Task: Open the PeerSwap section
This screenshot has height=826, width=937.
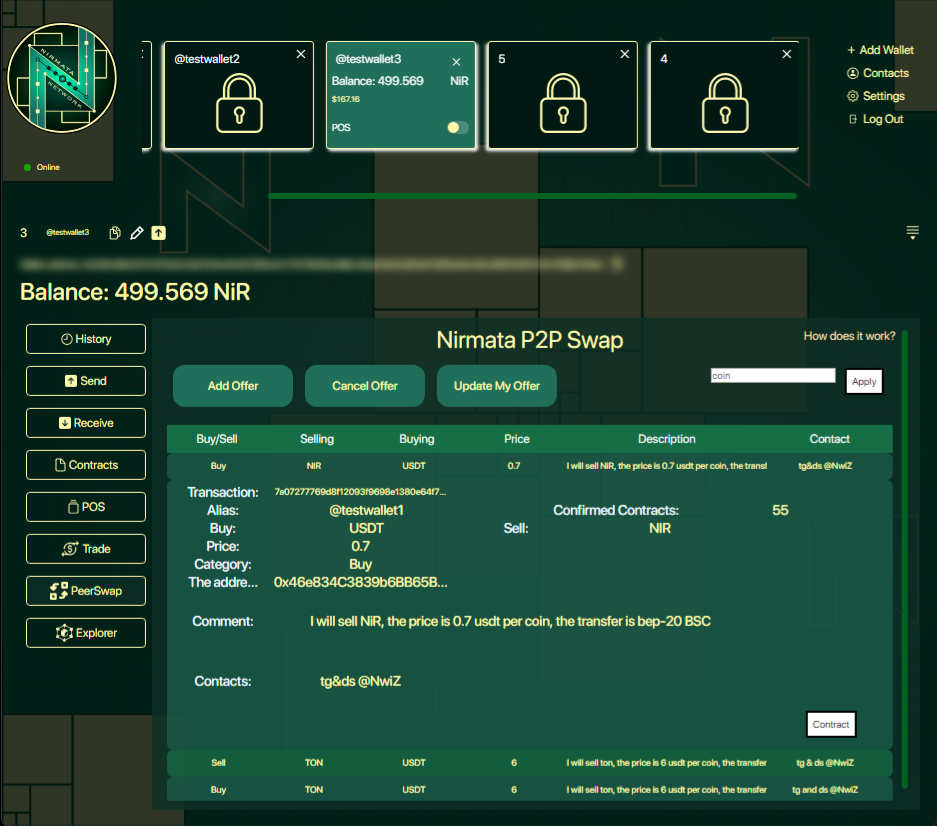Action: (x=86, y=591)
